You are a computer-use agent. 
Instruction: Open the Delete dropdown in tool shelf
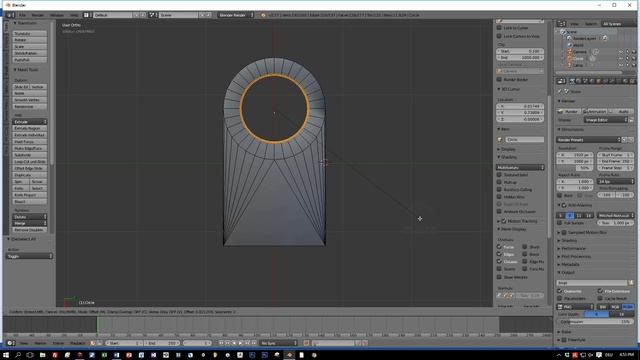click(x=29, y=217)
